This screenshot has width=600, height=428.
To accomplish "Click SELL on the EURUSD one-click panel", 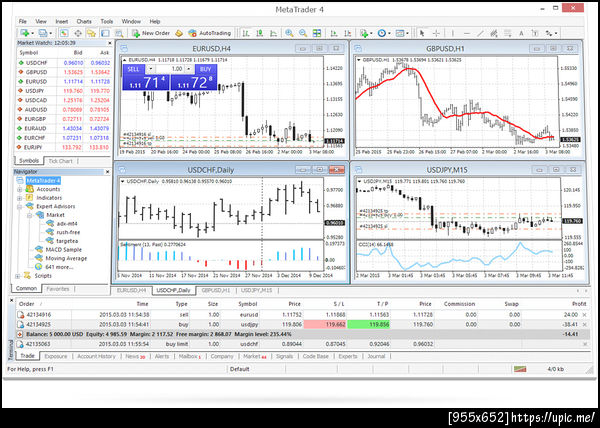I will [134, 69].
